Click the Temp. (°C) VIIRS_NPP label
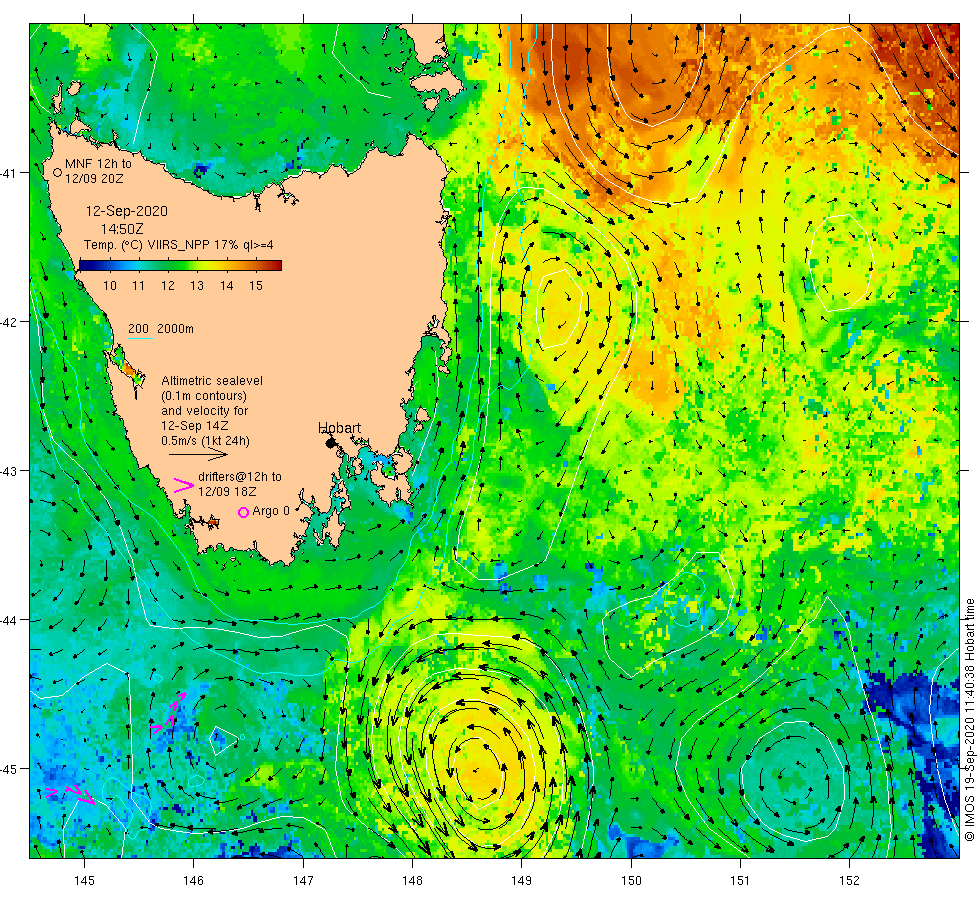 179,245
